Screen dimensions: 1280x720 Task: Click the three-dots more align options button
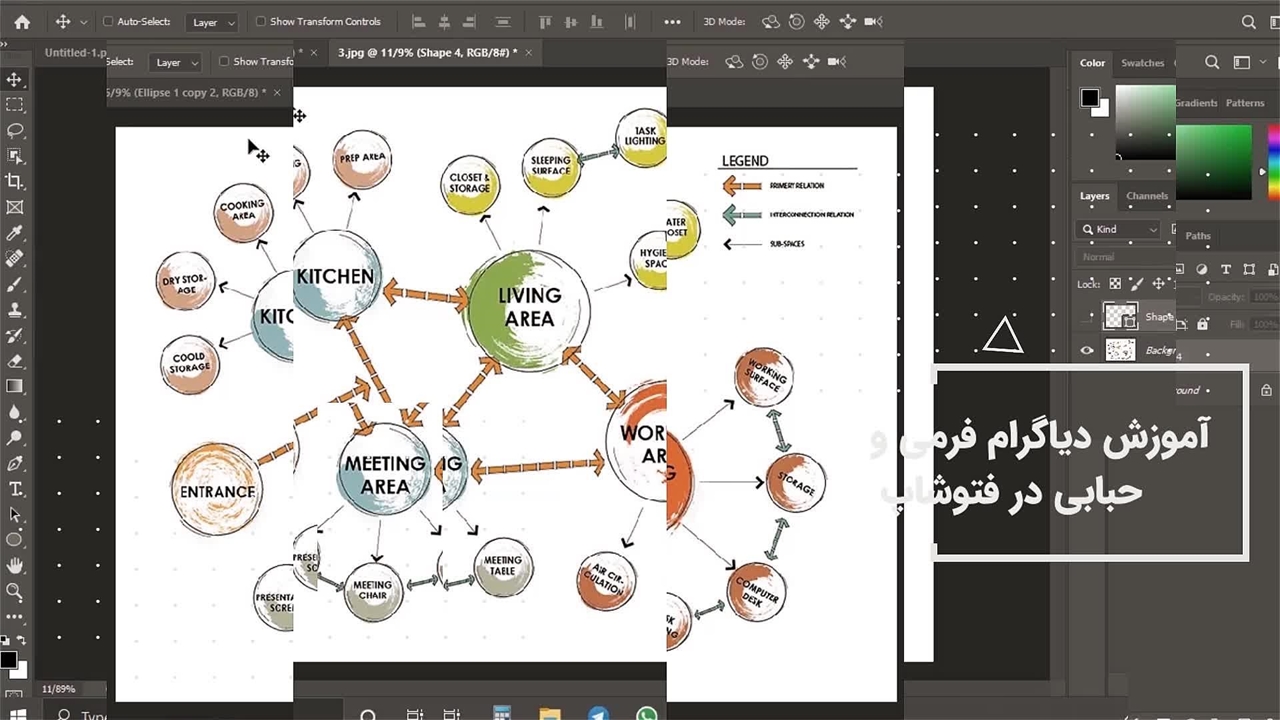(672, 21)
